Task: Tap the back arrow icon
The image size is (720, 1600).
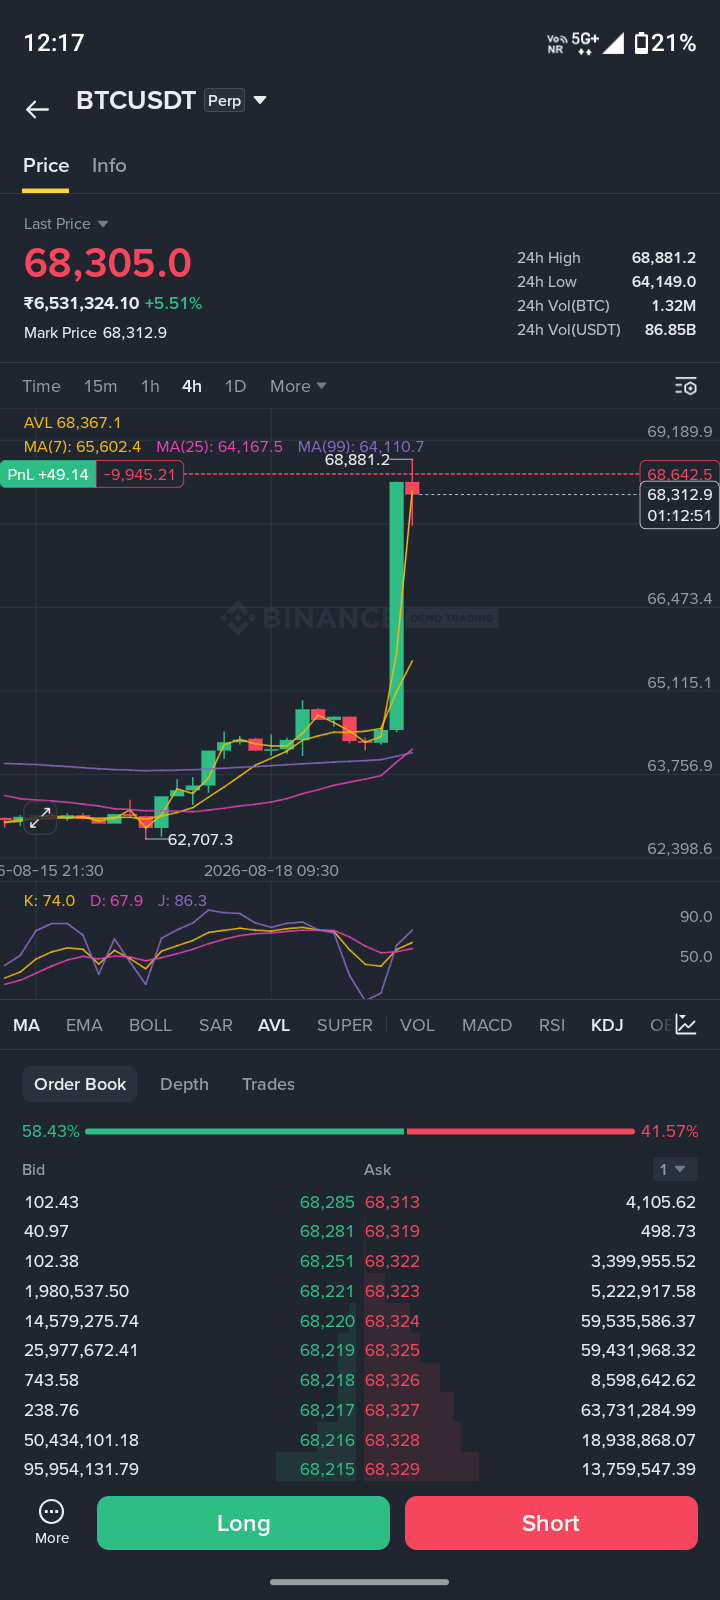Action: [x=37, y=110]
